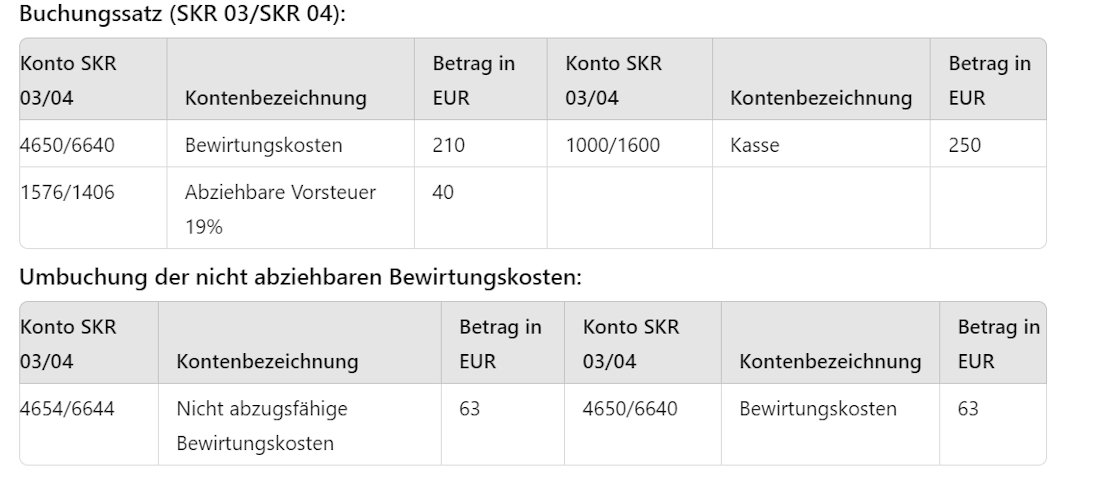This screenshot has width=1100, height=480.
Task: Select the amount 40 cell
Action: pos(442,192)
